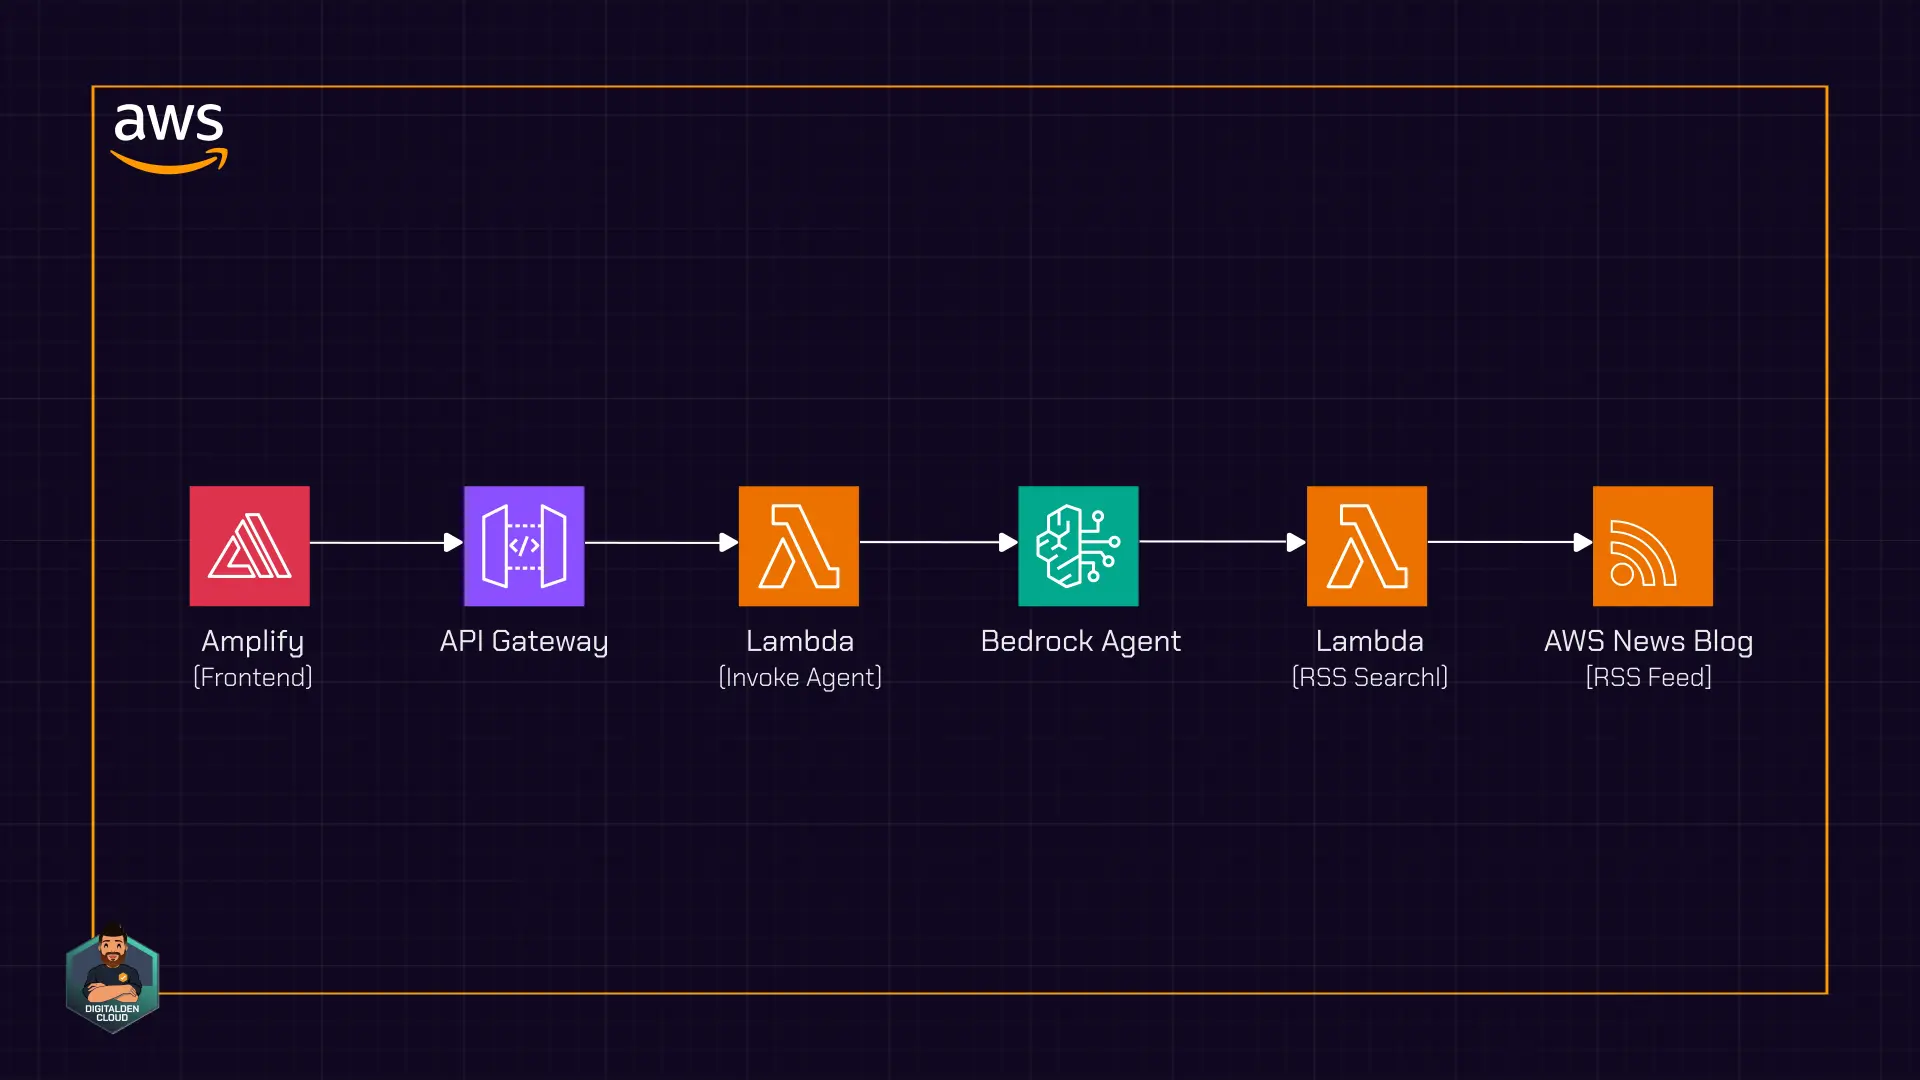Screen dimensions: 1920x1080
Task: Click the DigitalDen Cloud avatar badge
Action: point(112,979)
